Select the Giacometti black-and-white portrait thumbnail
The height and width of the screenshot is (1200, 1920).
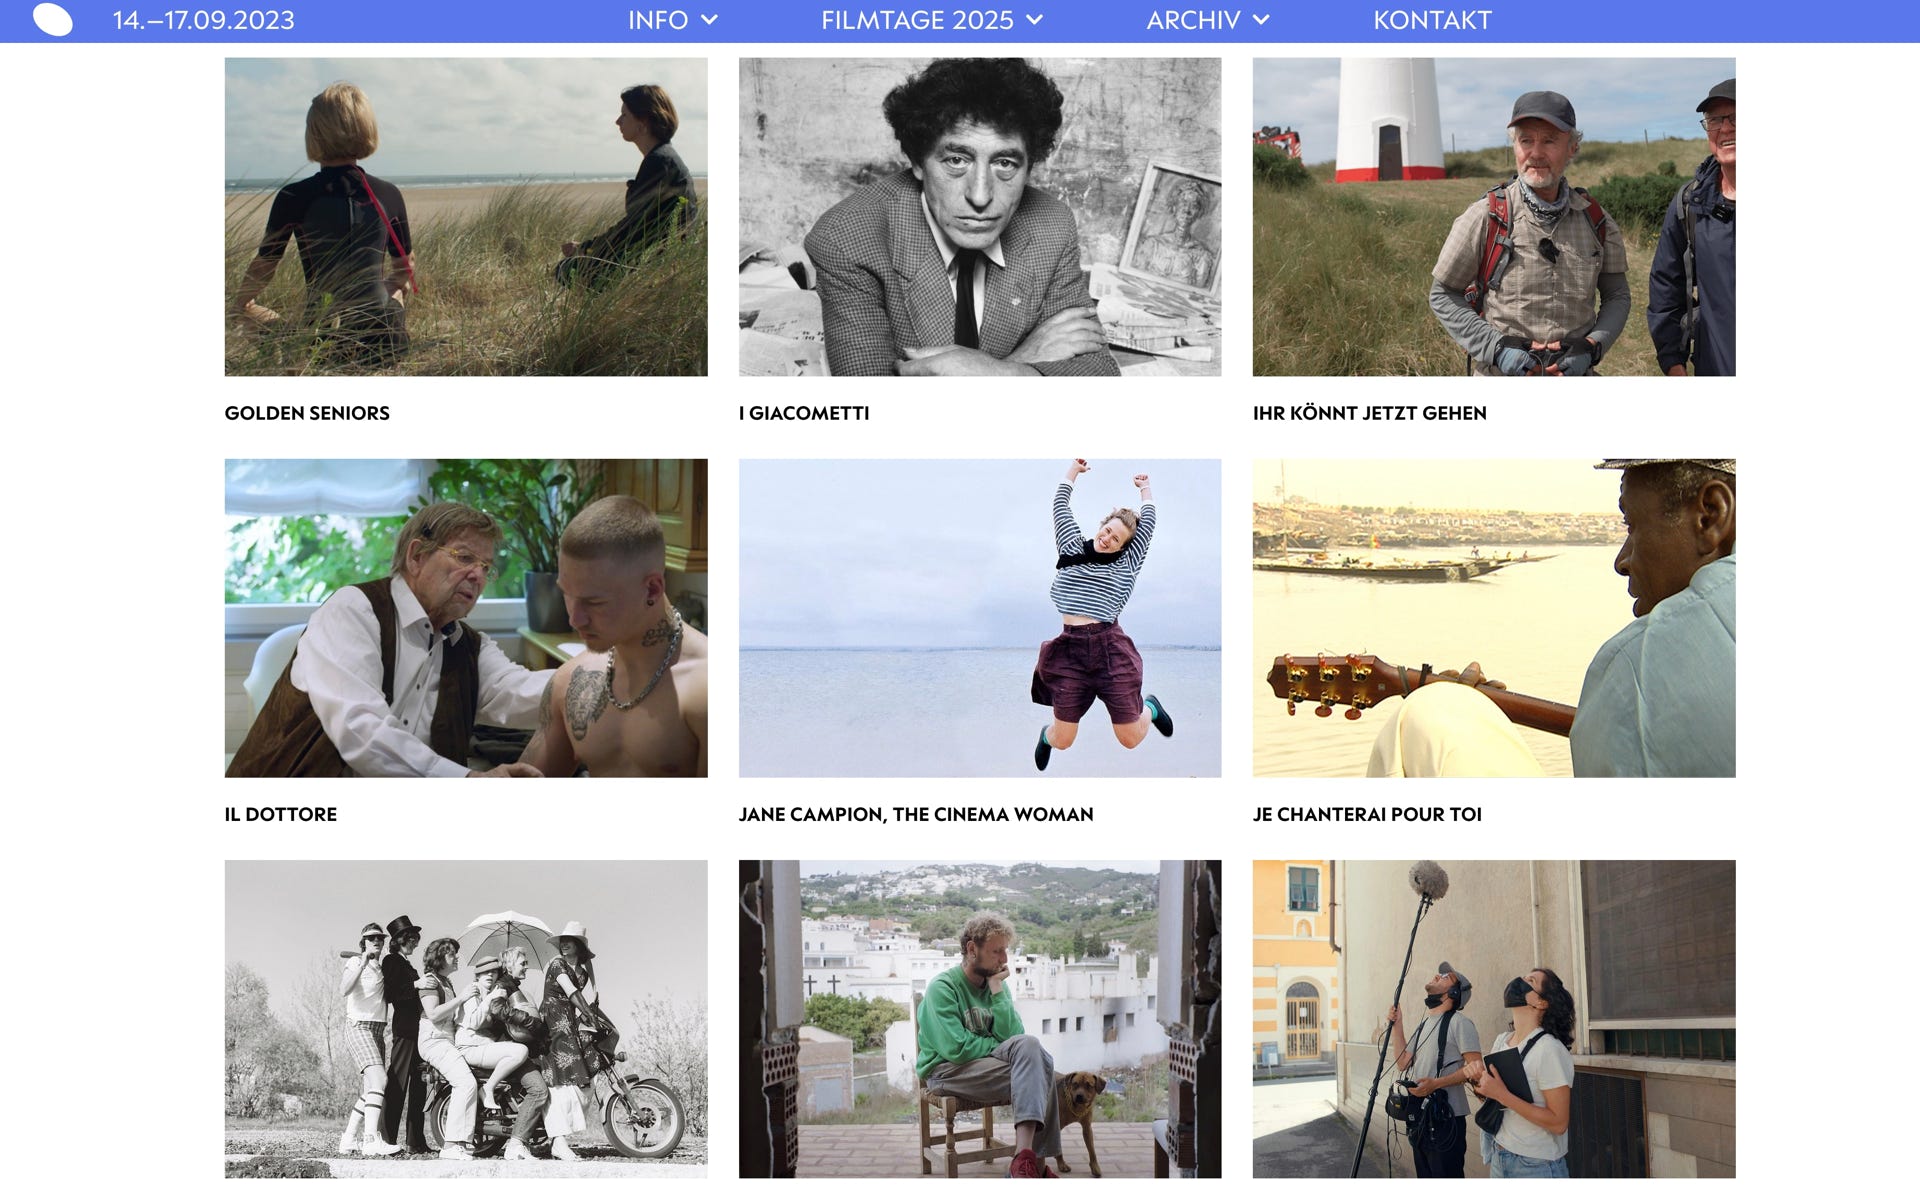click(x=980, y=216)
